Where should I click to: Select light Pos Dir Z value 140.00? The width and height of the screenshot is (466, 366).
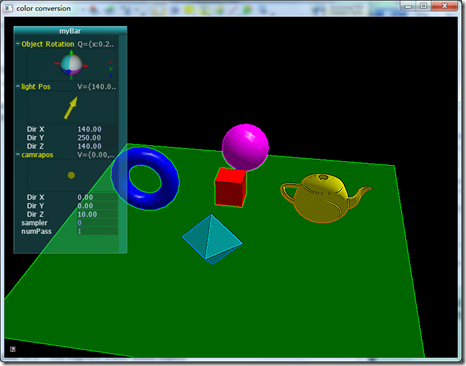pyautogui.click(x=97, y=146)
